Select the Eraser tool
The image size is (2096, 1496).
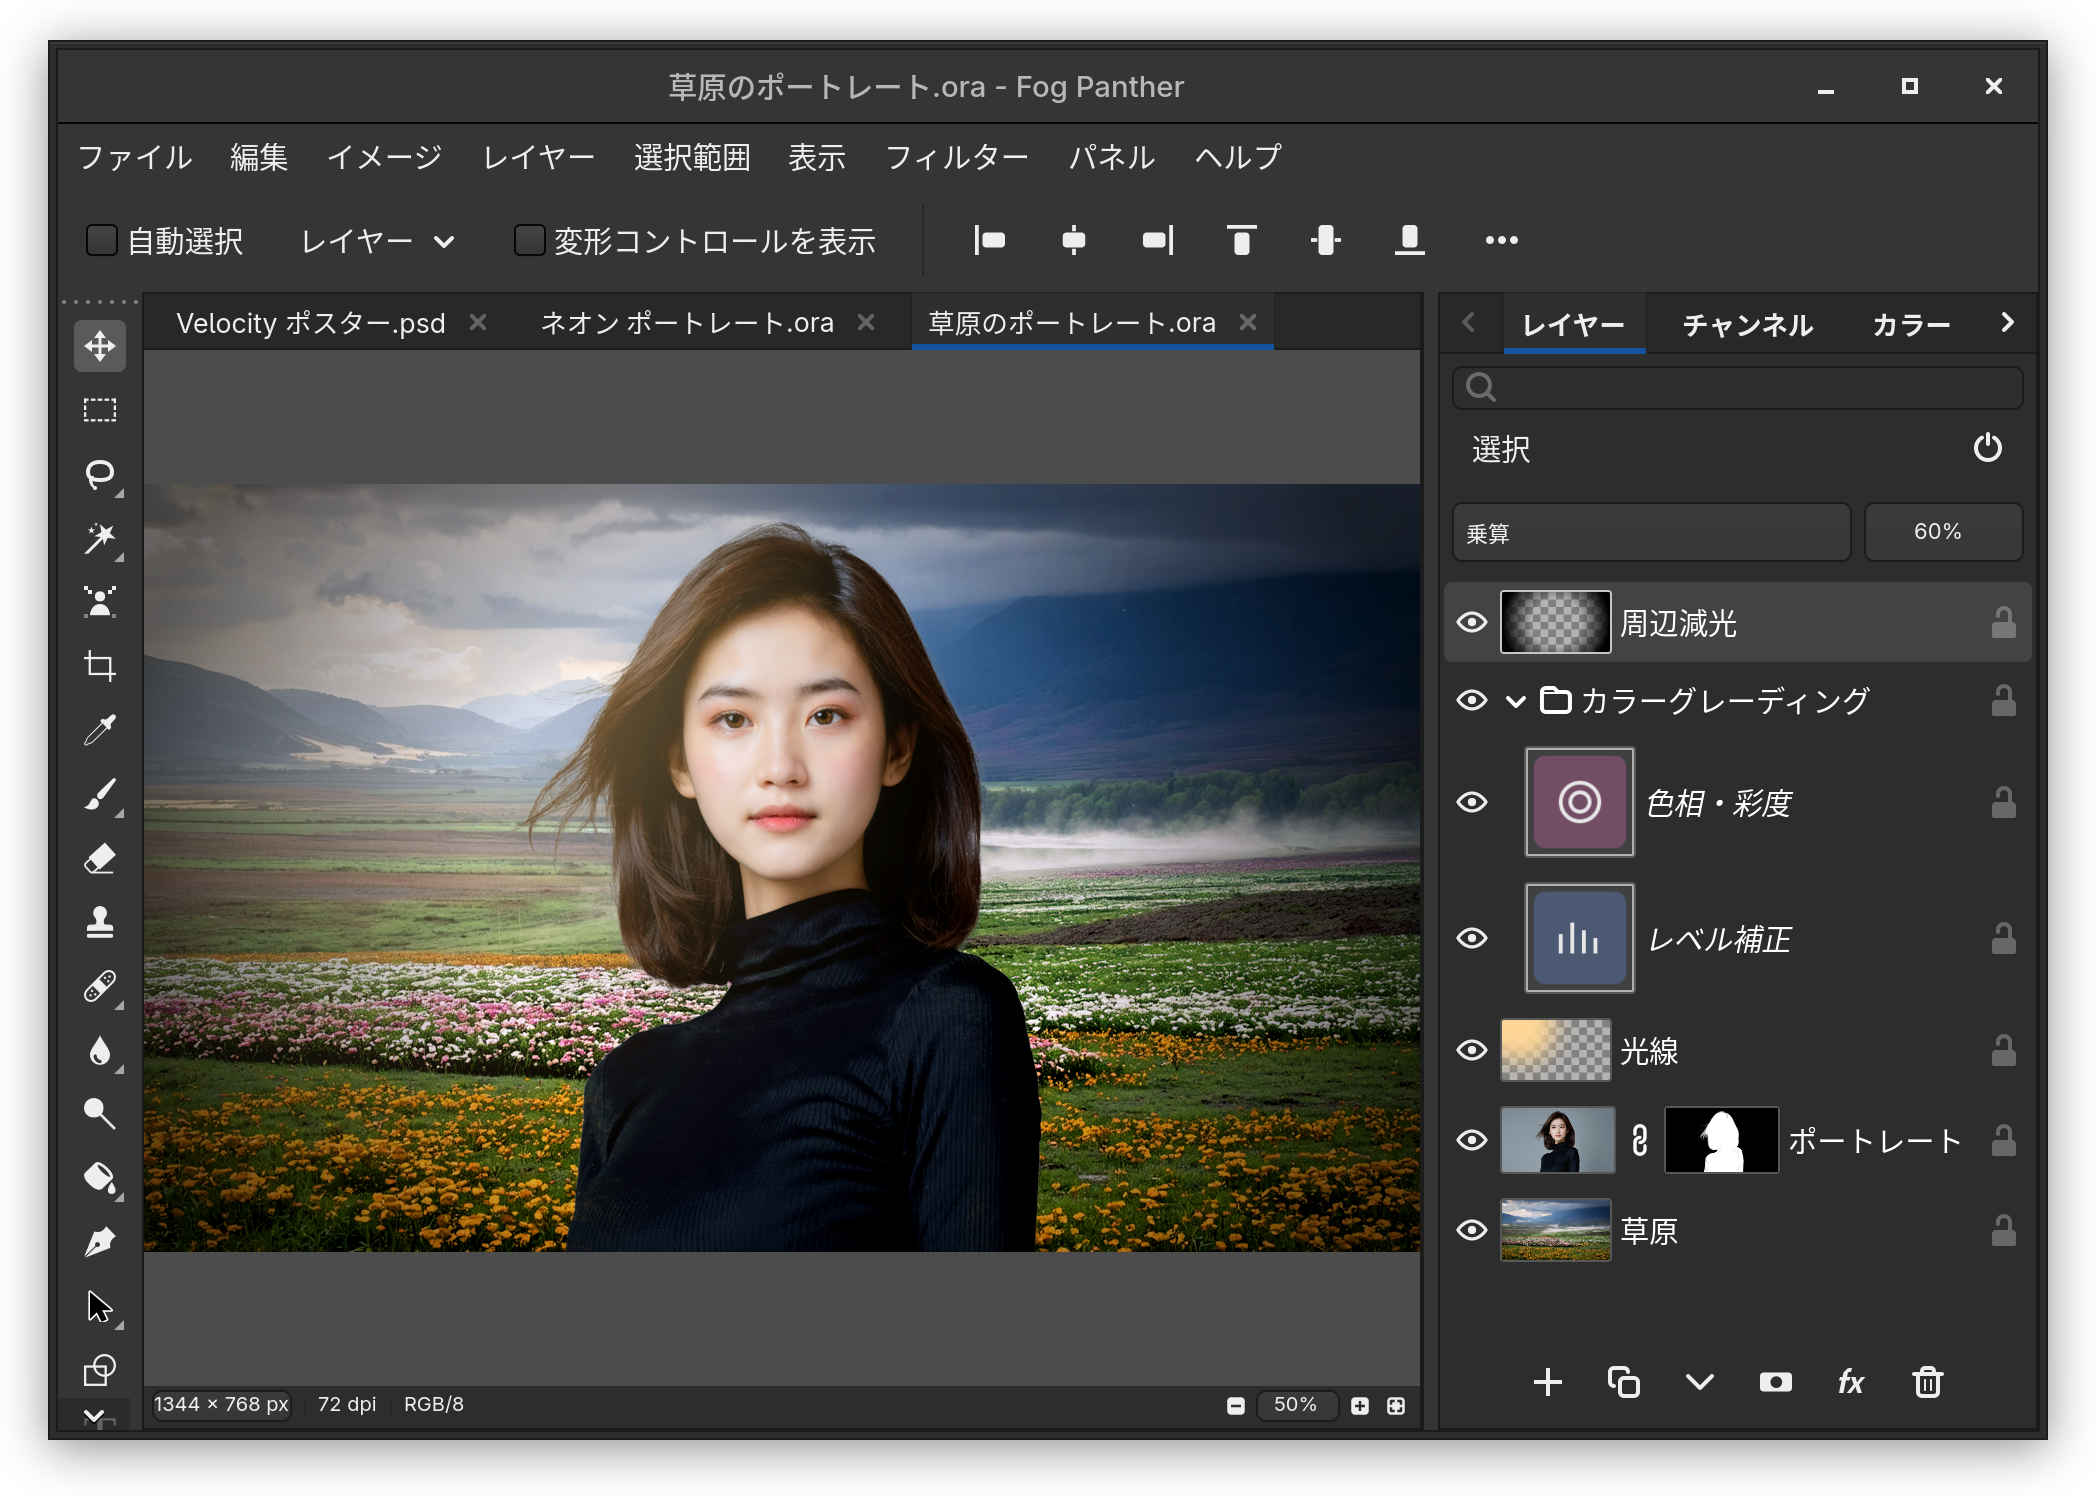point(100,858)
